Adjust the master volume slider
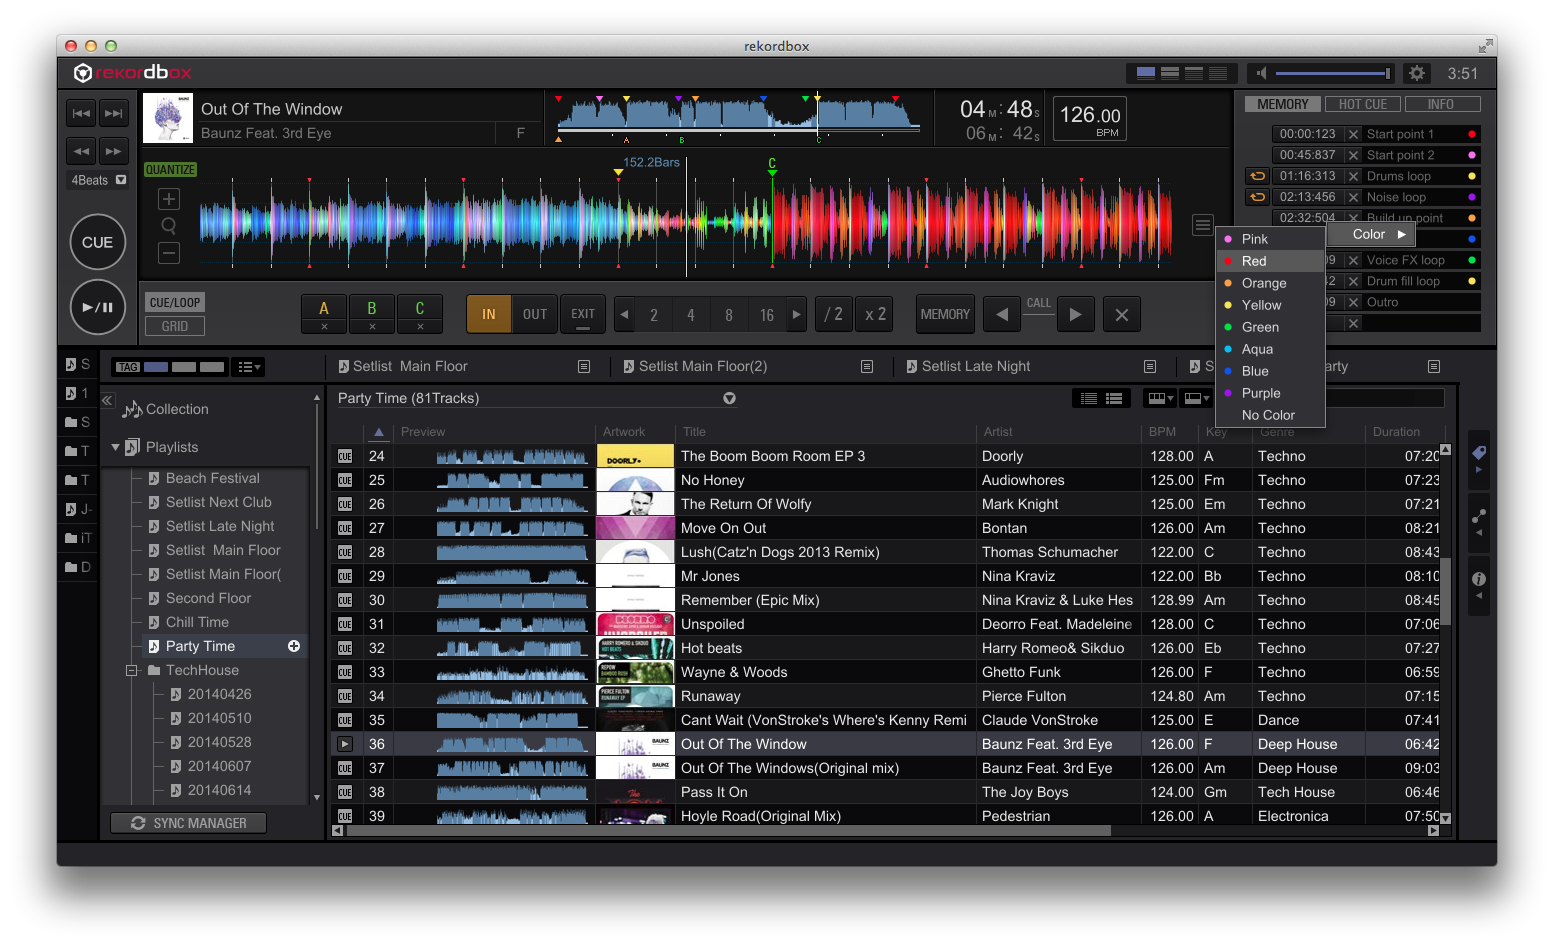 point(1332,73)
